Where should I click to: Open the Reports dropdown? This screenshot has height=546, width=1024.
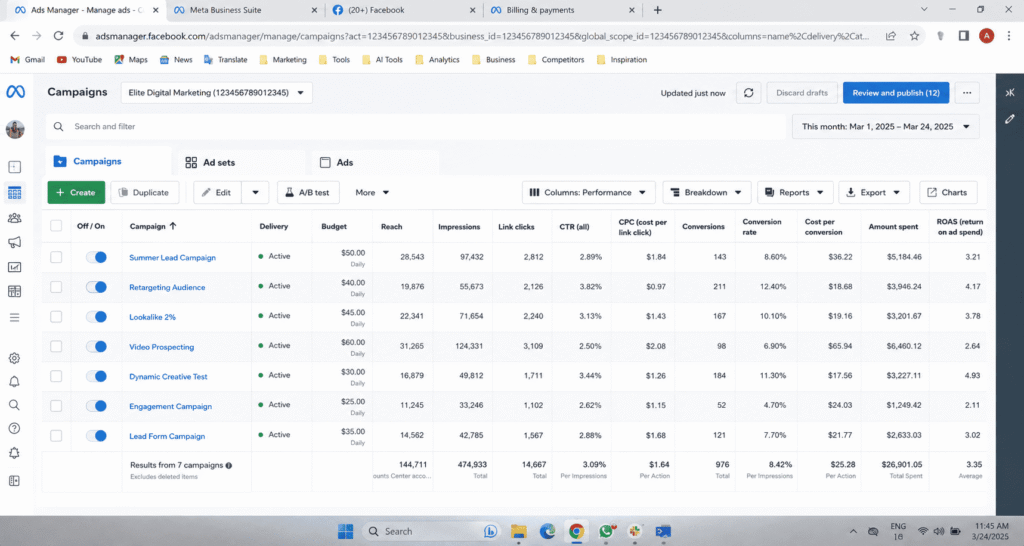795,193
